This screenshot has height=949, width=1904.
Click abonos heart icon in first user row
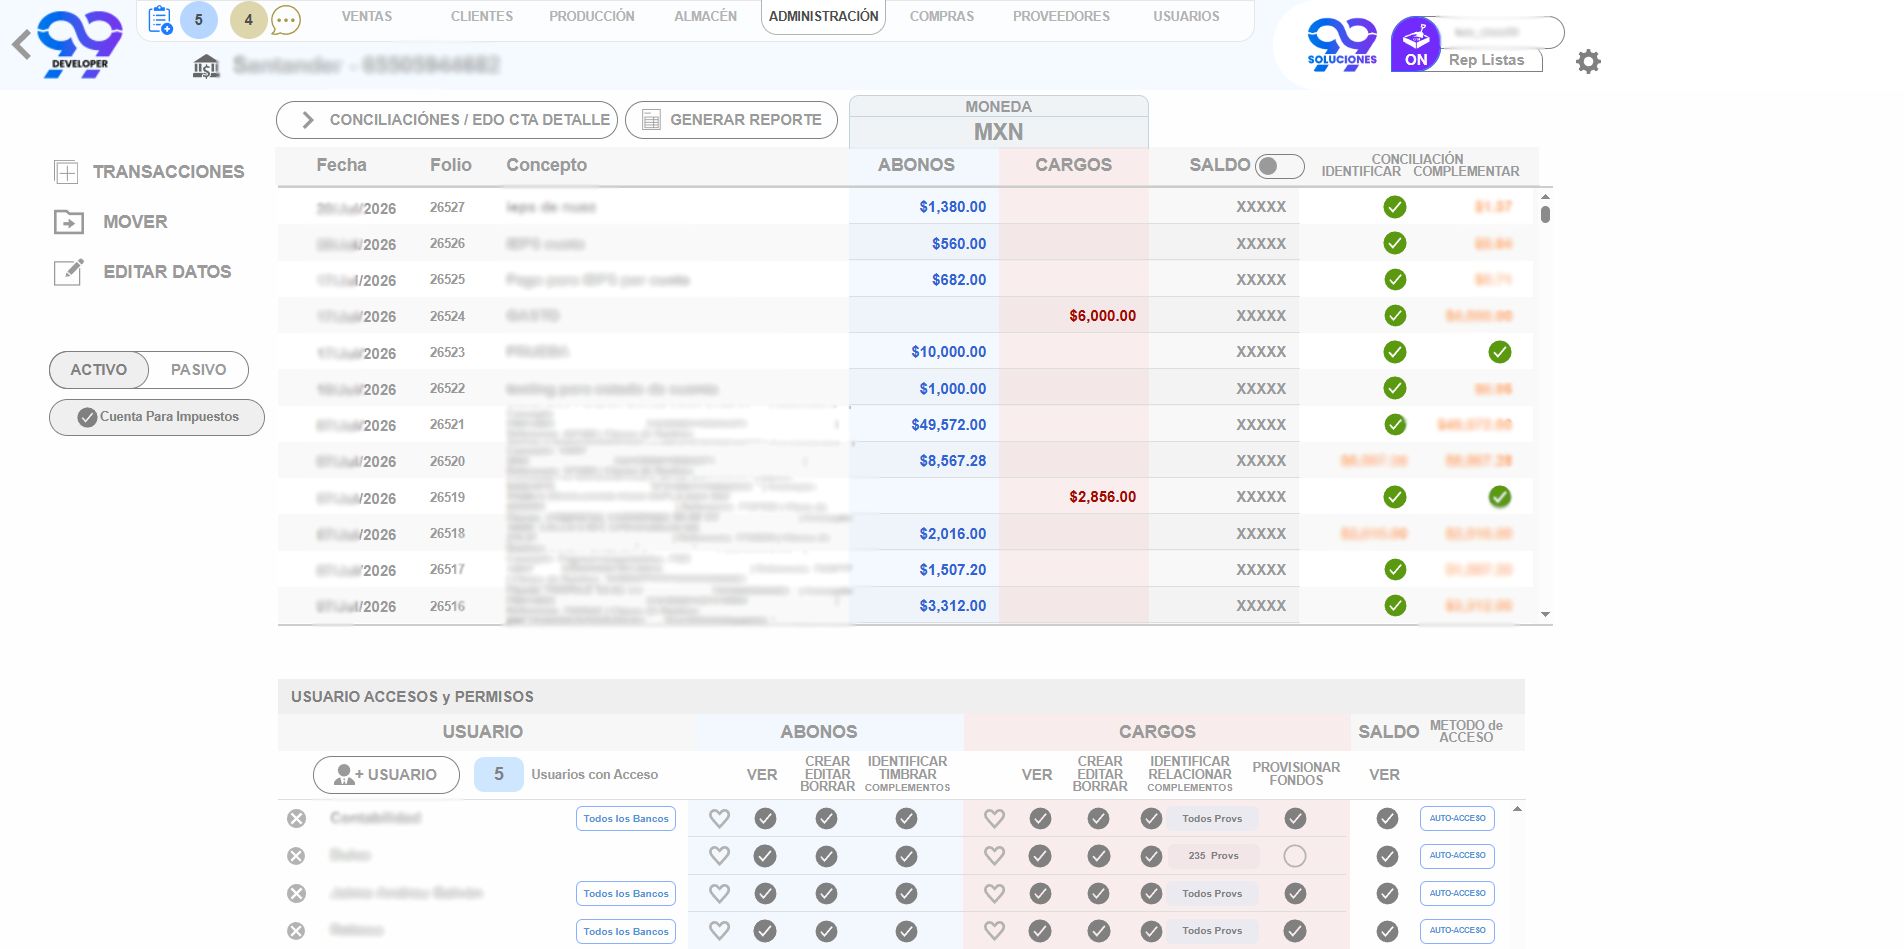pyautogui.click(x=719, y=819)
